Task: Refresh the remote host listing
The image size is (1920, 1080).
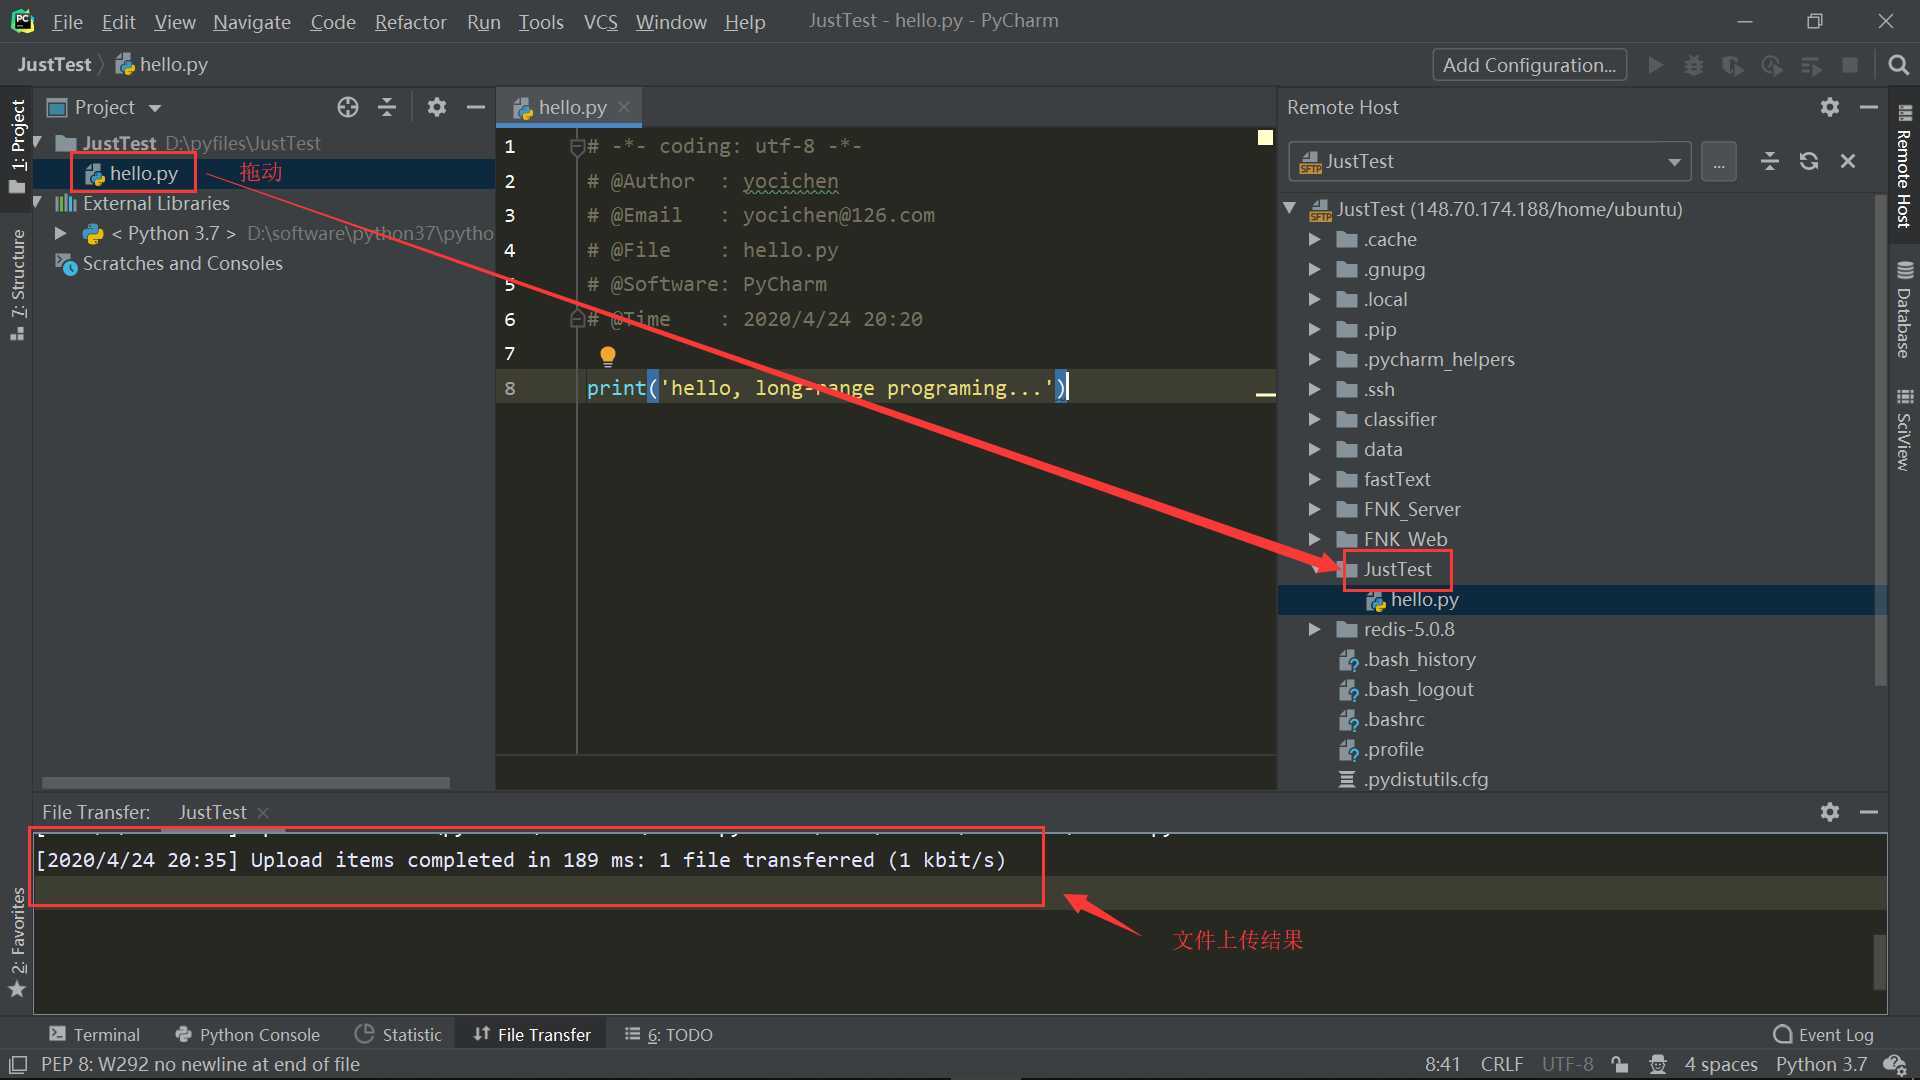Action: click(x=1809, y=161)
